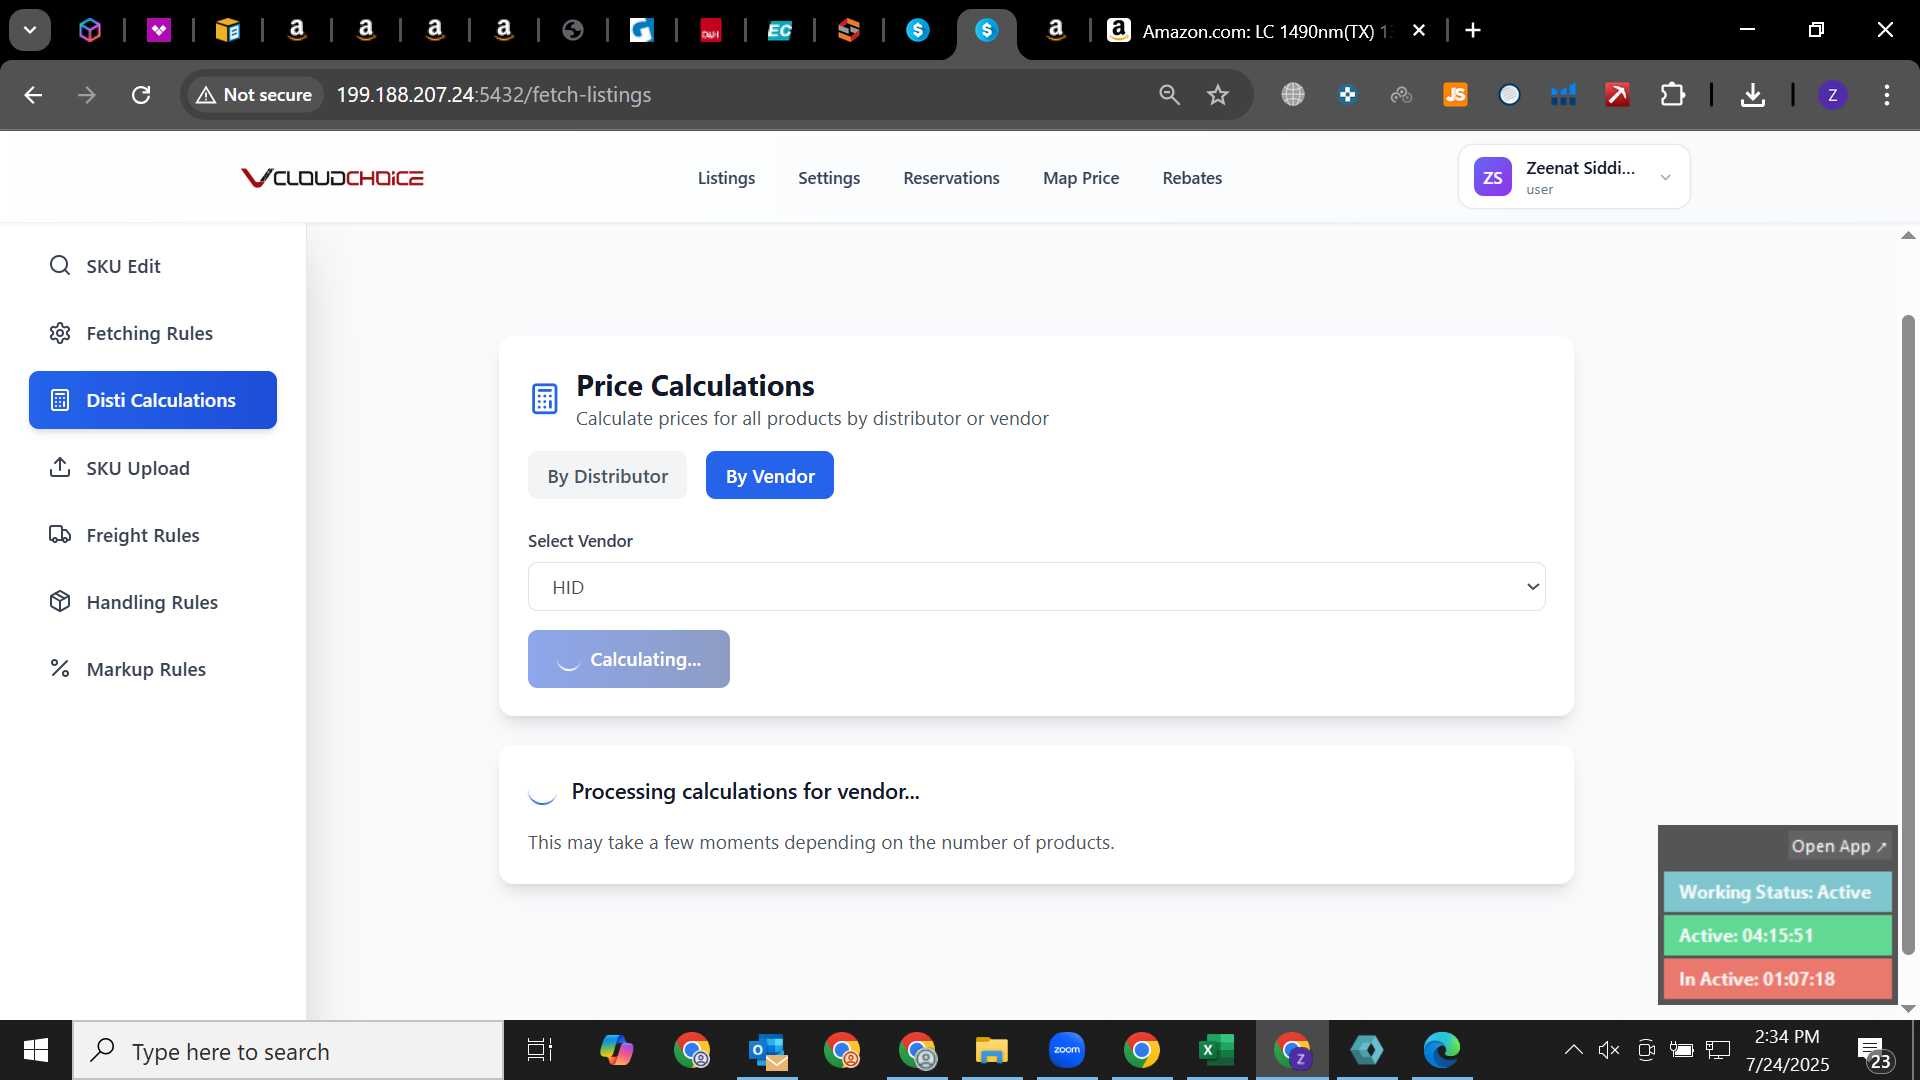Image resolution: width=1920 pixels, height=1080 pixels.
Task: Click the CloudChoice logo
Action: (332, 178)
